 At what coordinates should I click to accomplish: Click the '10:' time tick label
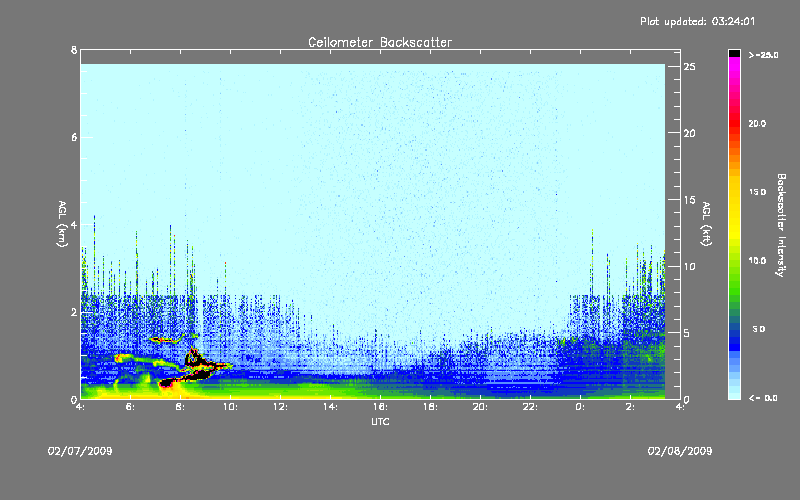coord(231,407)
